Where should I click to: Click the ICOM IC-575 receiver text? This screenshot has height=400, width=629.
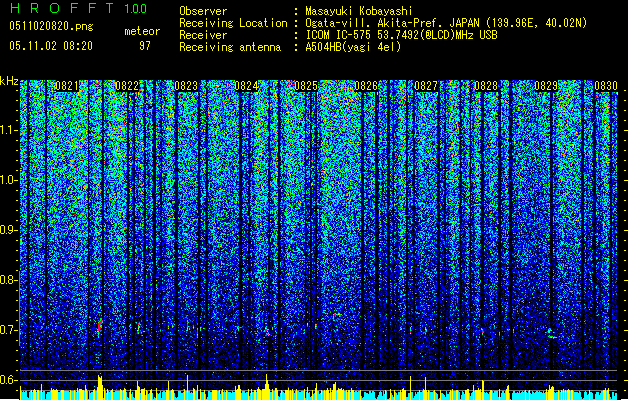tap(401, 35)
